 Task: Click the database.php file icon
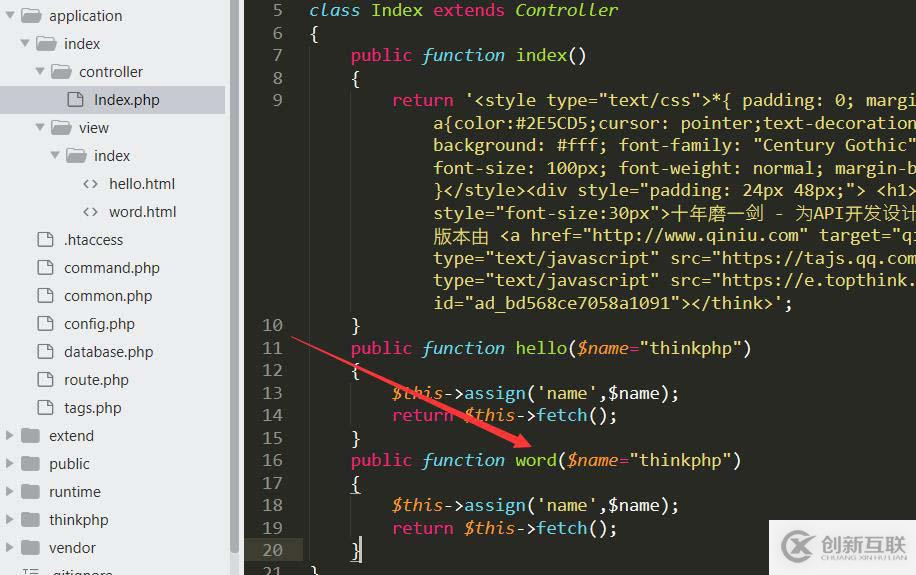45,352
